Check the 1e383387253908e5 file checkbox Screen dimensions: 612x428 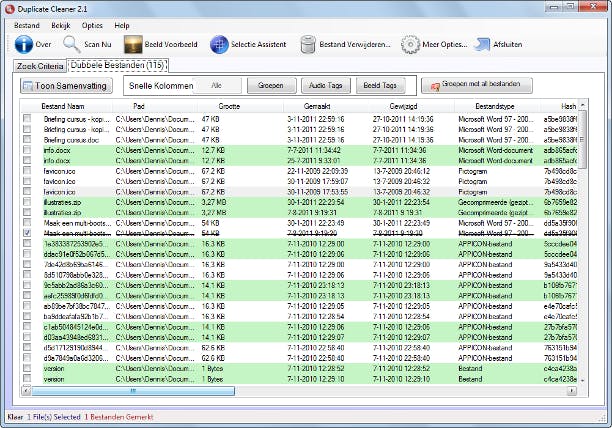[27, 243]
